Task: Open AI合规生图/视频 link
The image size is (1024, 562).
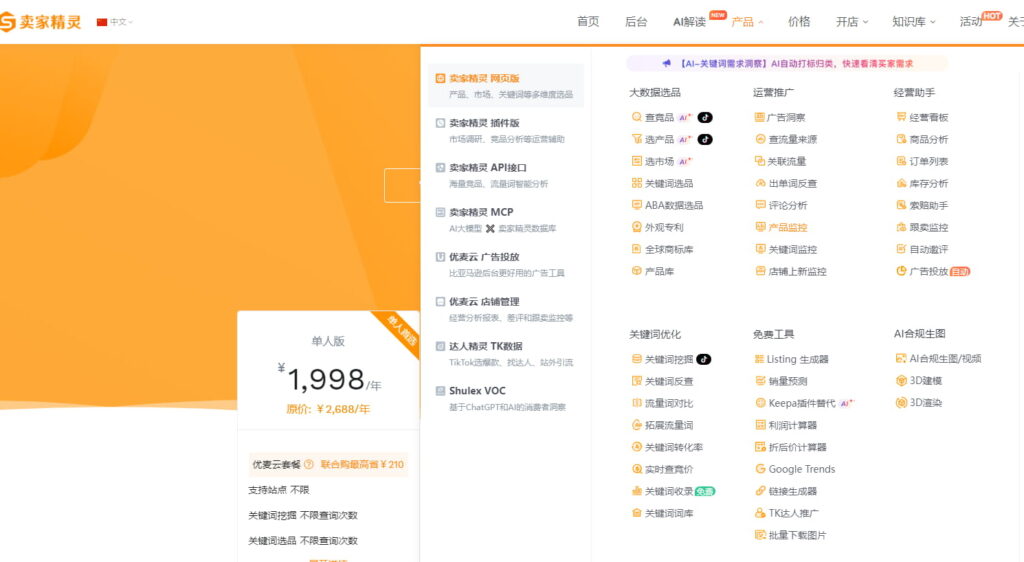Action: 945,358
